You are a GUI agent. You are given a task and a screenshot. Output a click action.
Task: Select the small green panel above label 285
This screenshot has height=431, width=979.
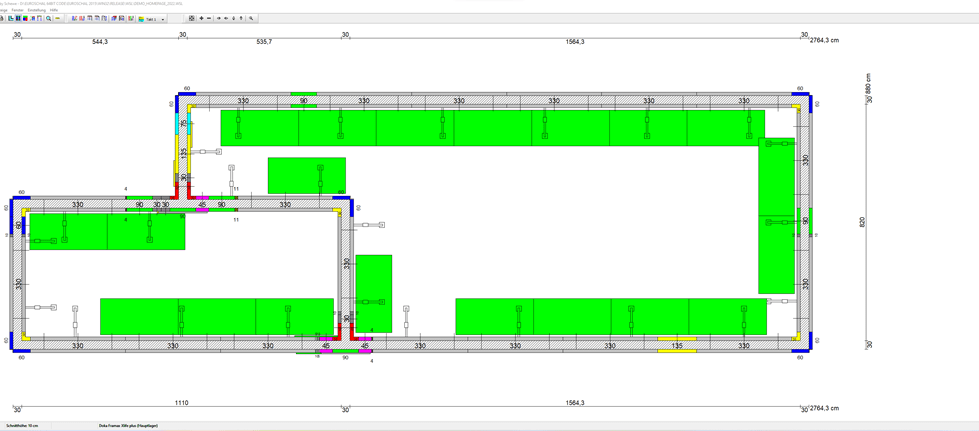[x=306, y=175]
